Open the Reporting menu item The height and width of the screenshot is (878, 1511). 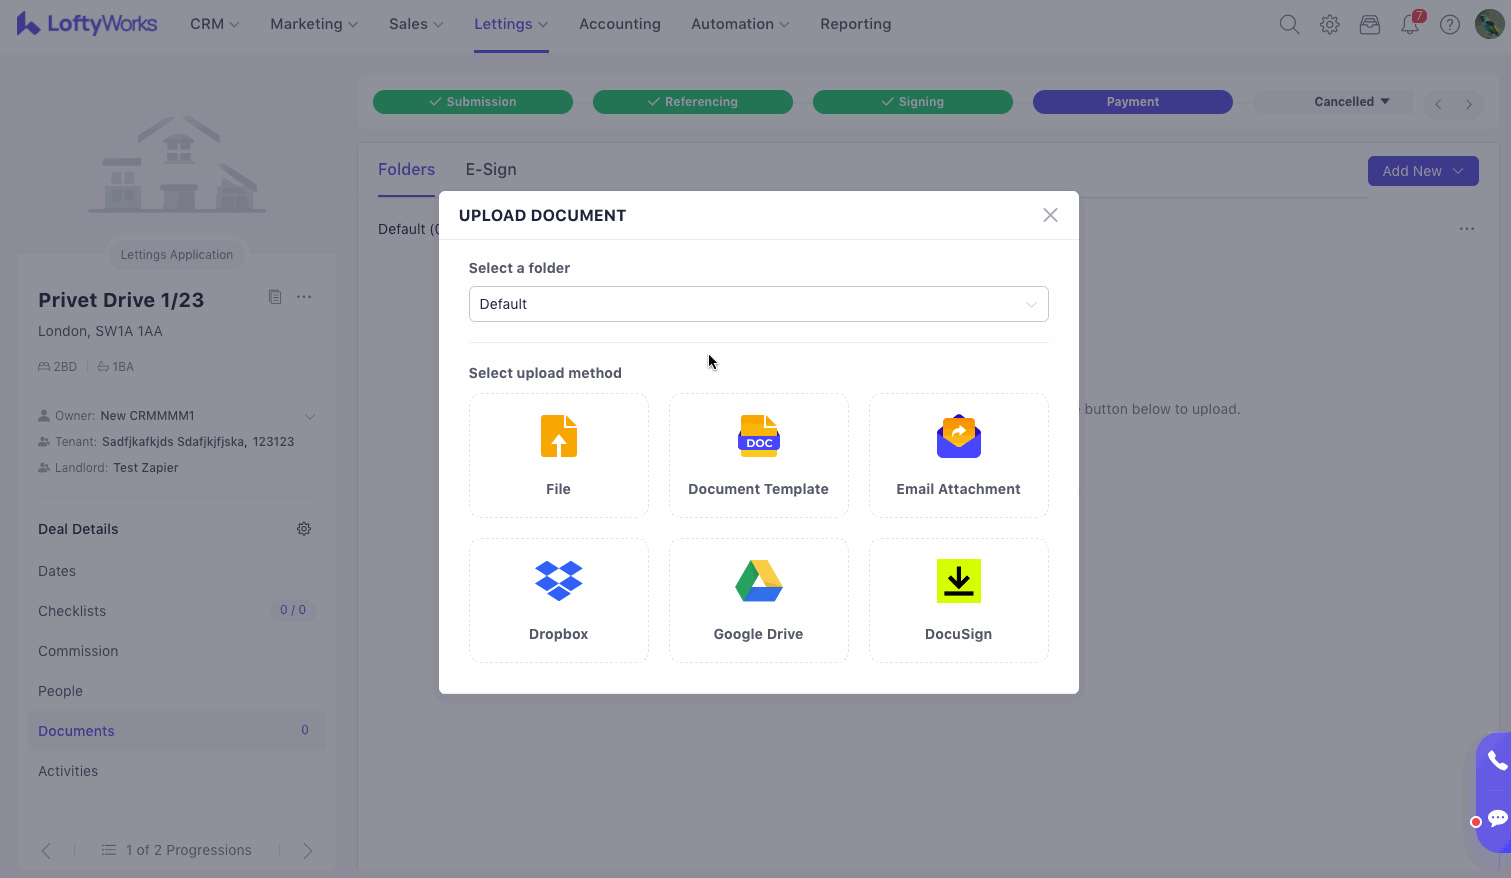[855, 24]
